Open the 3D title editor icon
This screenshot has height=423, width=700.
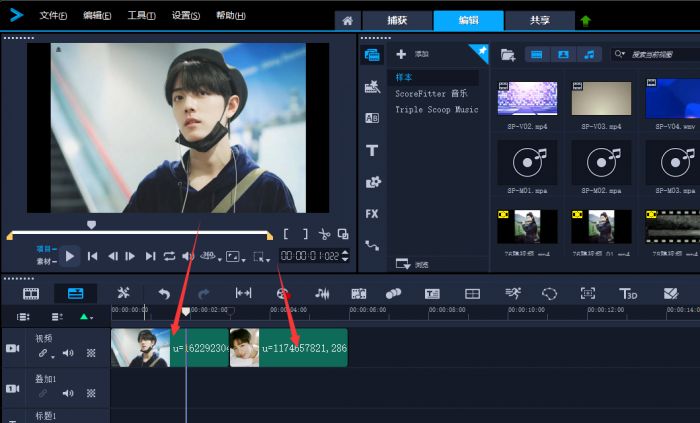[628, 293]
